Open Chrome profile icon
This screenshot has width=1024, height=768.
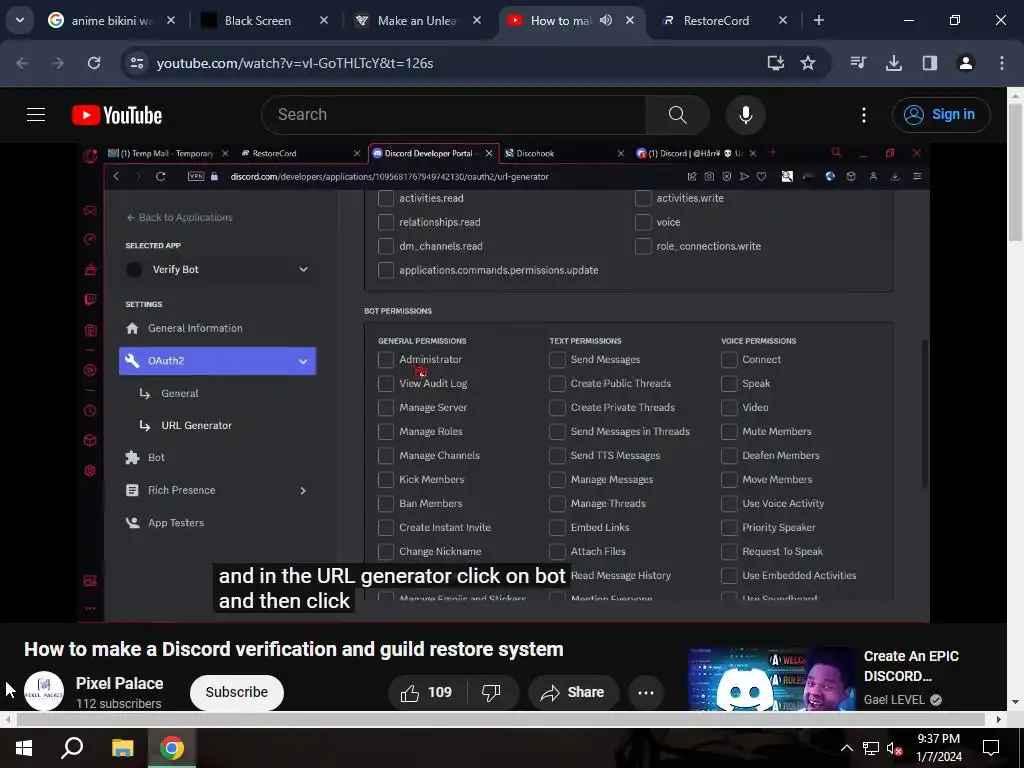click(965, 63)
